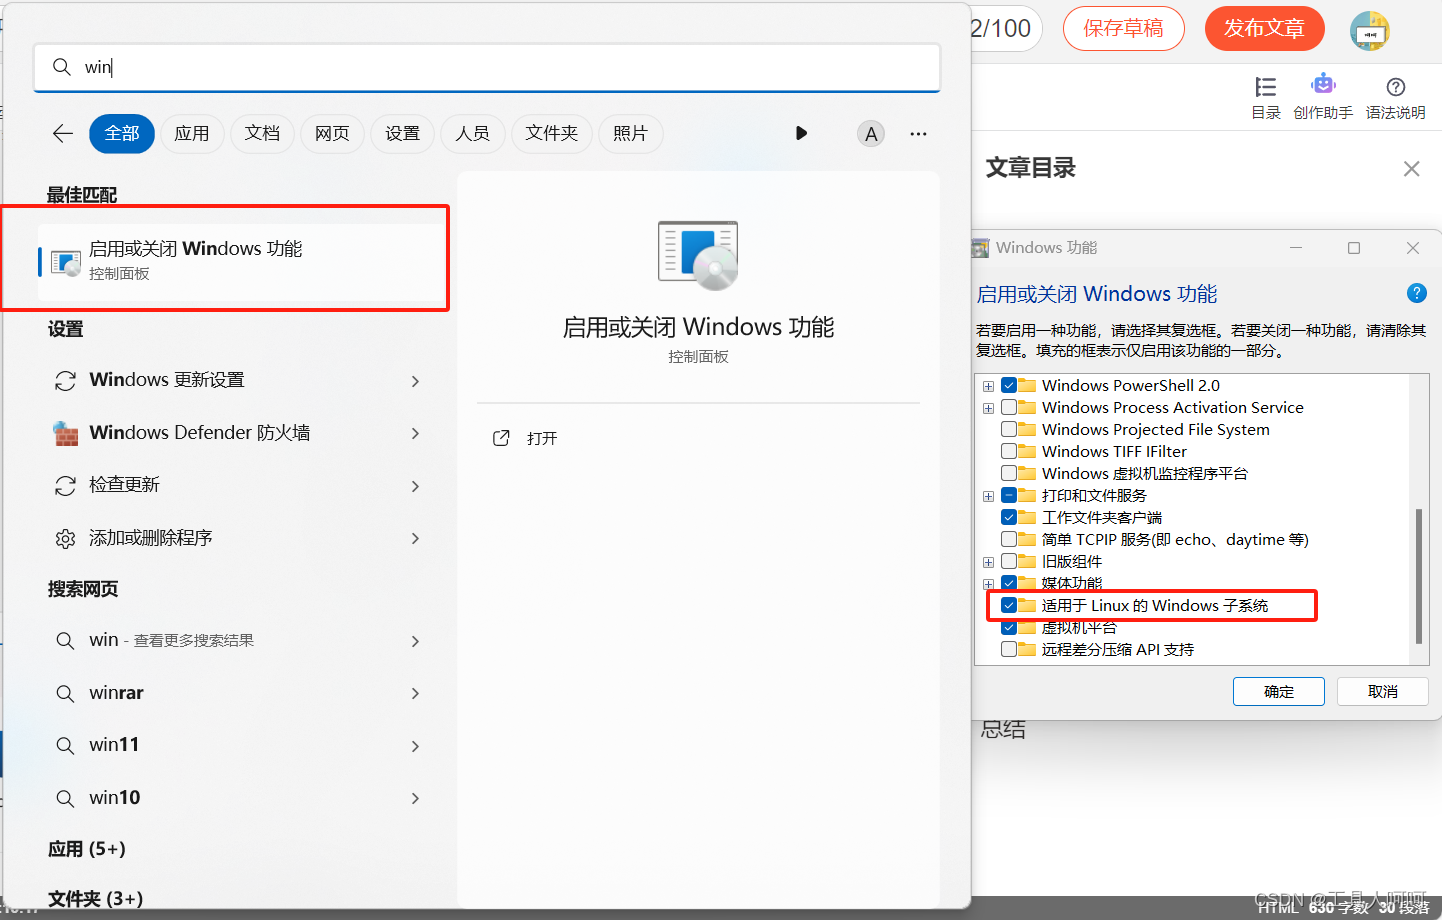This screenshot has height=920, width=1442.
Task: Click 发布文章 button
Action: (x=1265, y=28)
